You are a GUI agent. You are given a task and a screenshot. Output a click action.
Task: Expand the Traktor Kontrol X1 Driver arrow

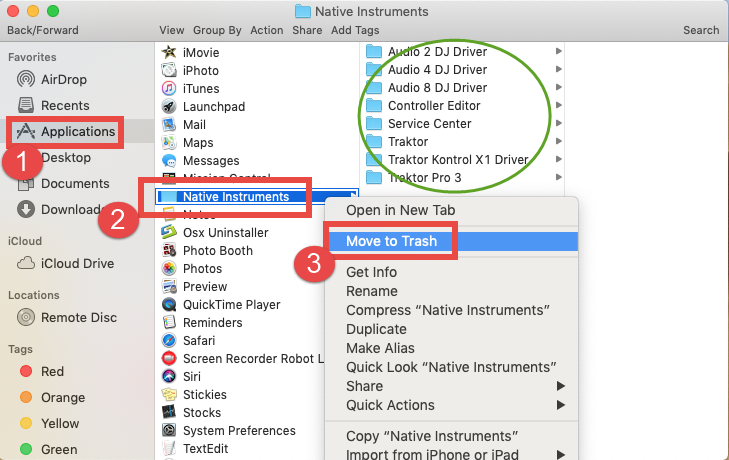(x=559, y=159)
